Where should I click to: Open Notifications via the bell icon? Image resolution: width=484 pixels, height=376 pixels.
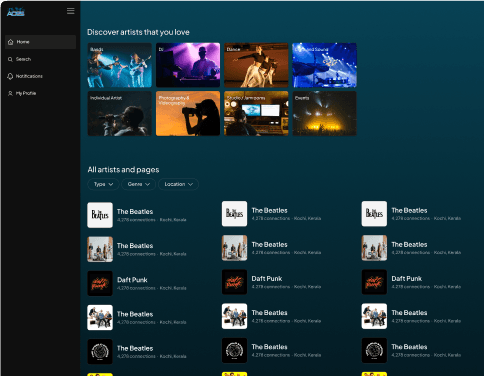coord(10,76)
